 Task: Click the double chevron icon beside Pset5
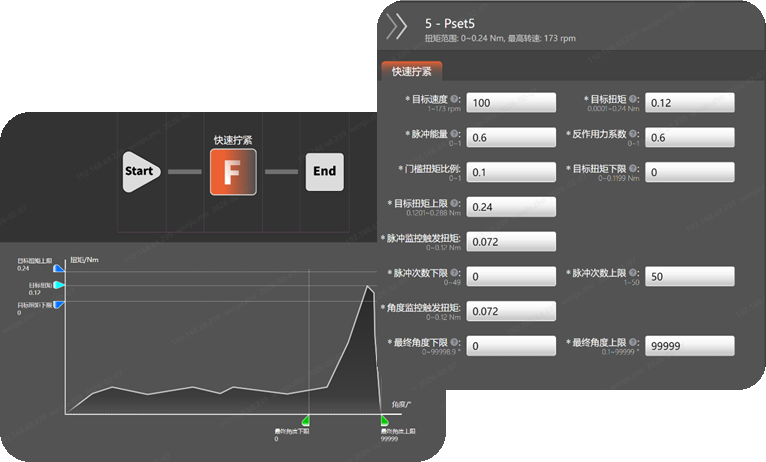point(396,26)
